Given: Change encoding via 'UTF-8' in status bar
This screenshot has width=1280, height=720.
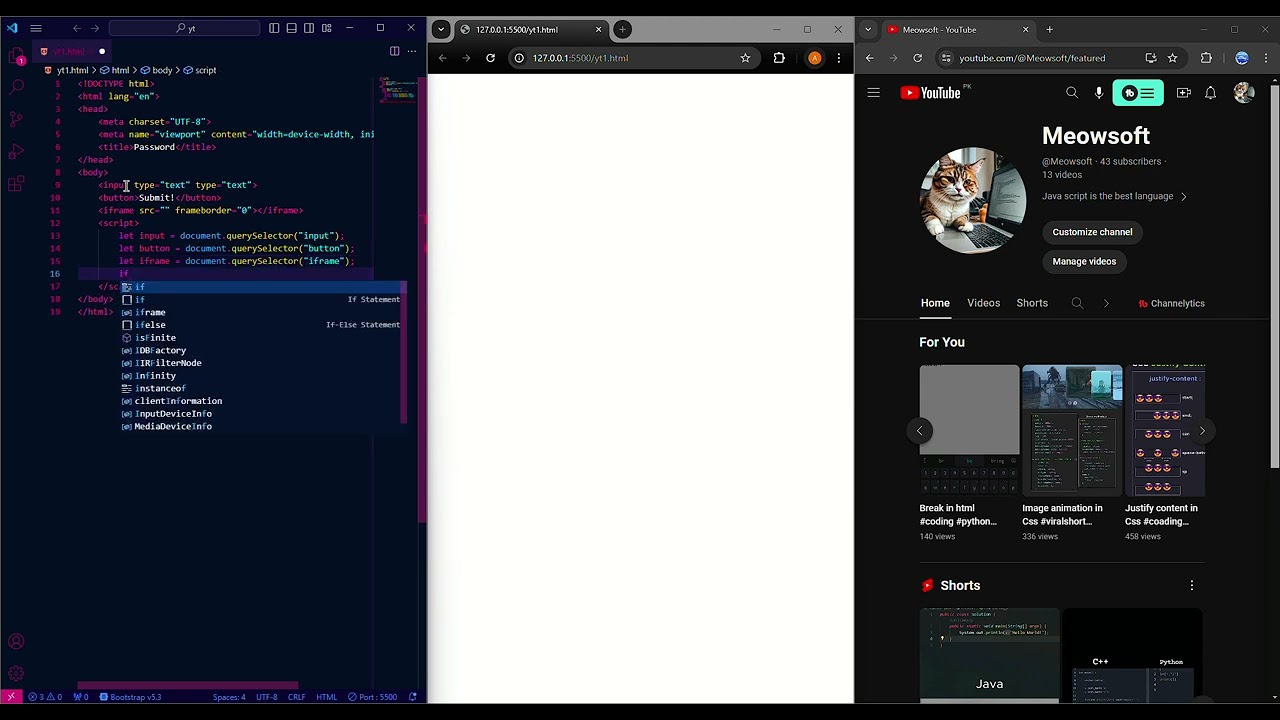Looking at the screenshot, I should coord(266,697).
